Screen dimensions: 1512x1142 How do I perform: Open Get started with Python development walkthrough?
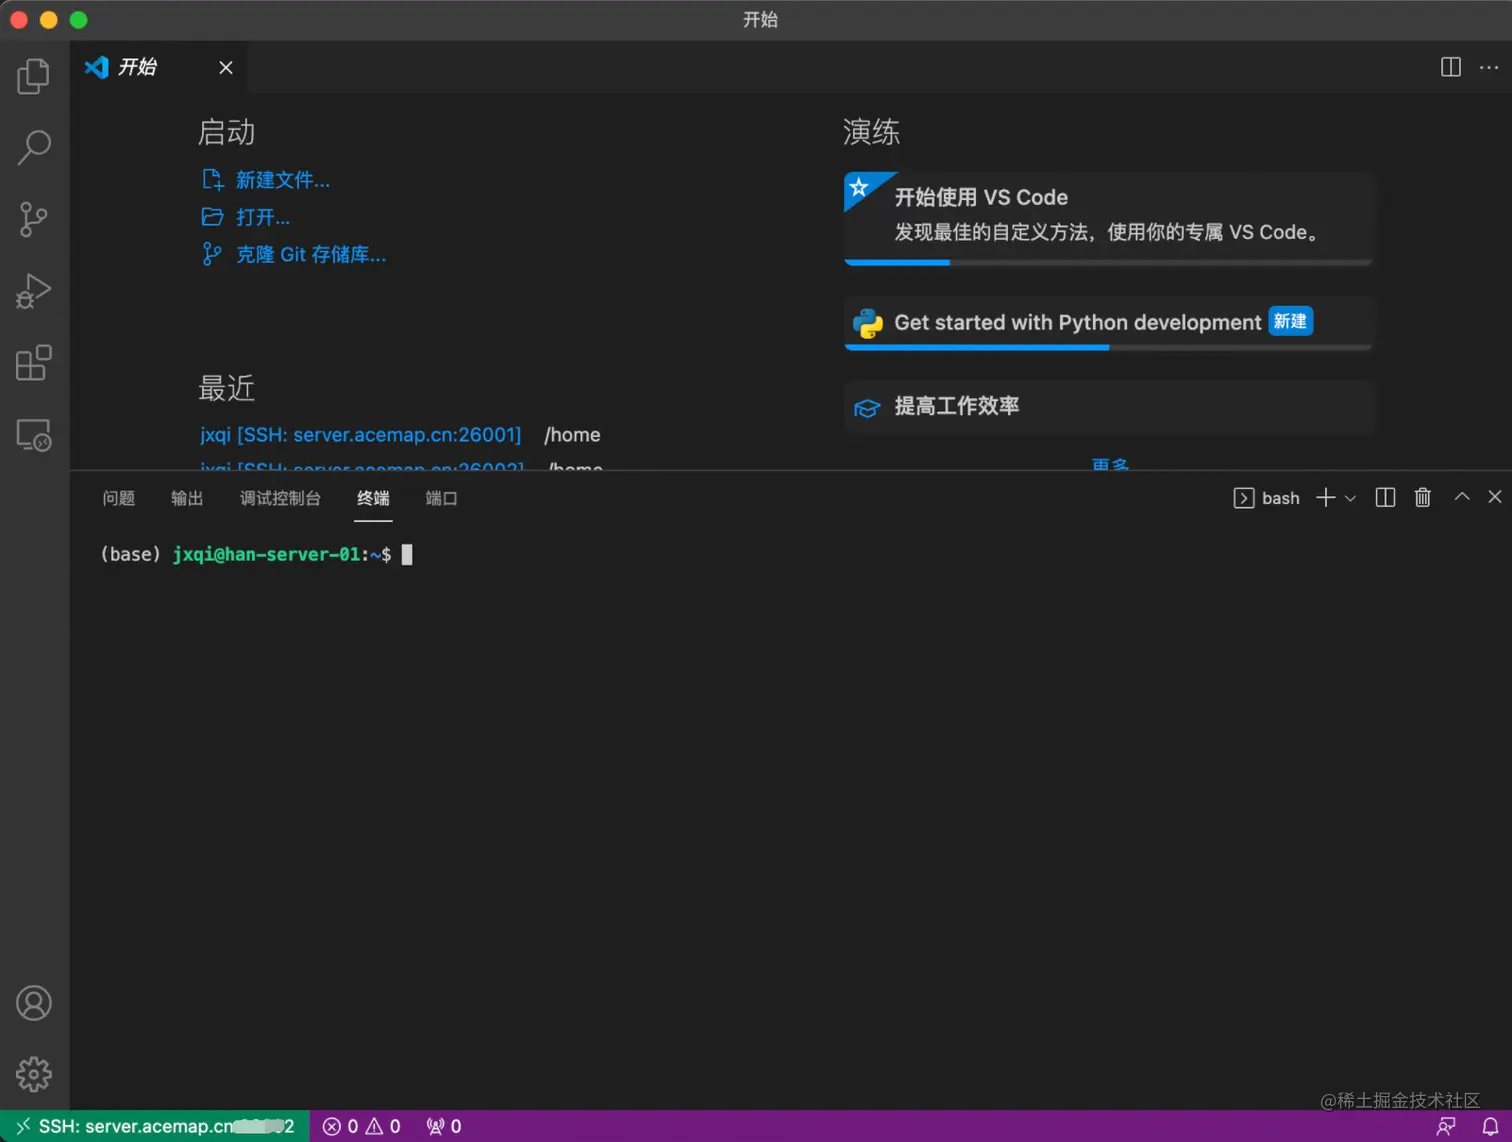pos(1109,323)
